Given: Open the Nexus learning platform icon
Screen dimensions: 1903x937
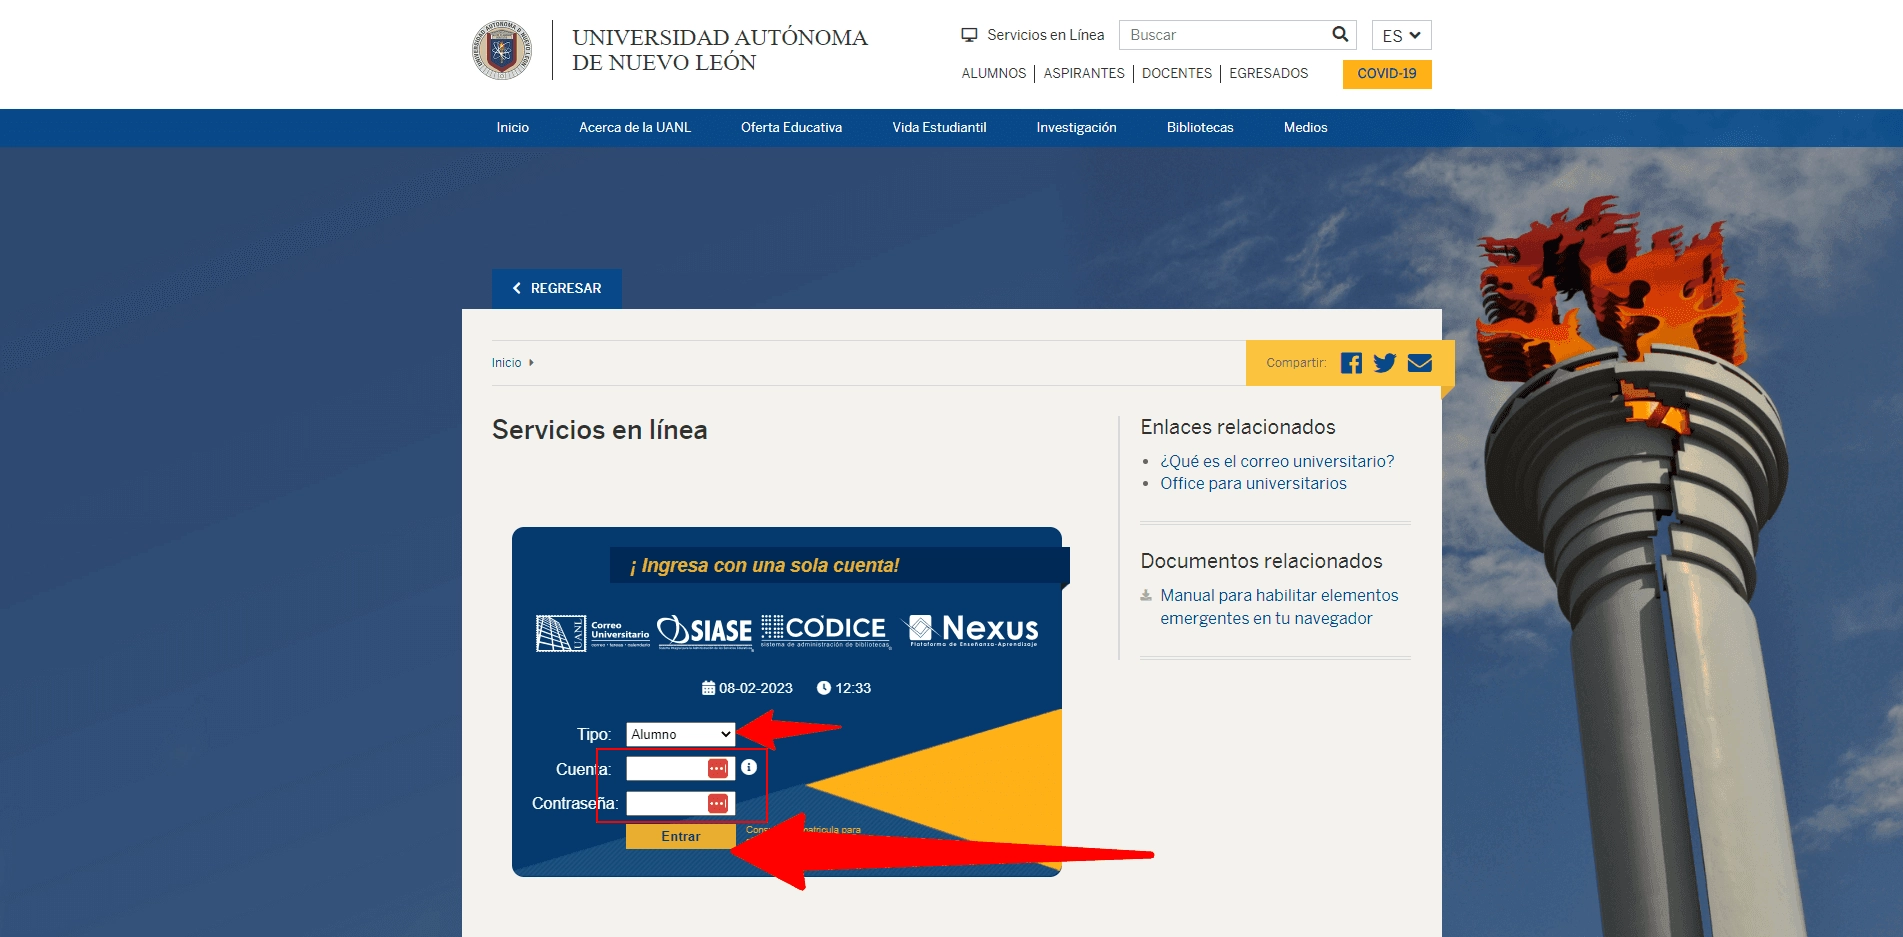Looking at the screenshot, I should pyautogui.click(x=971, y=630).
